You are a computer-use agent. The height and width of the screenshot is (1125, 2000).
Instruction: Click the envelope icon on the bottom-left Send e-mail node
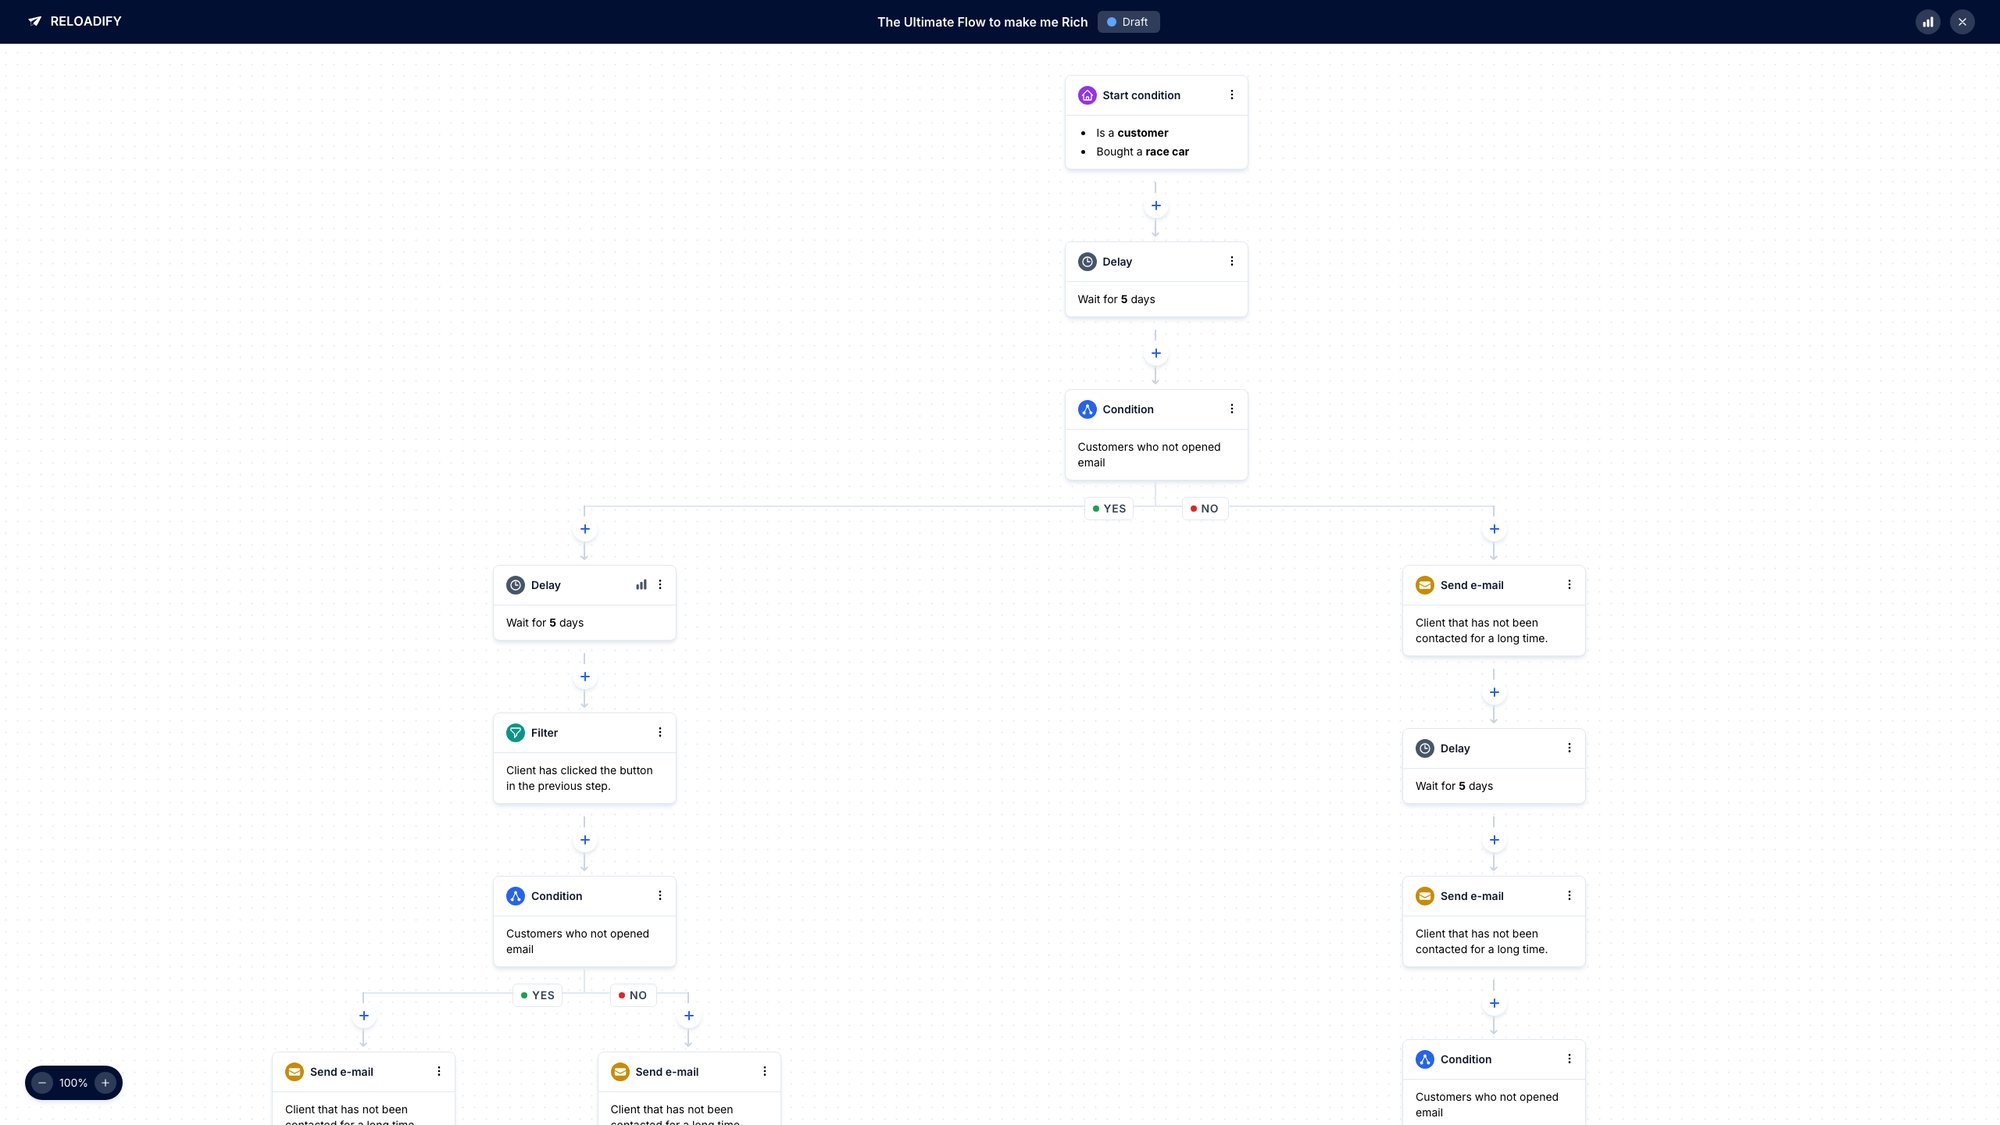pos(294,1071)
